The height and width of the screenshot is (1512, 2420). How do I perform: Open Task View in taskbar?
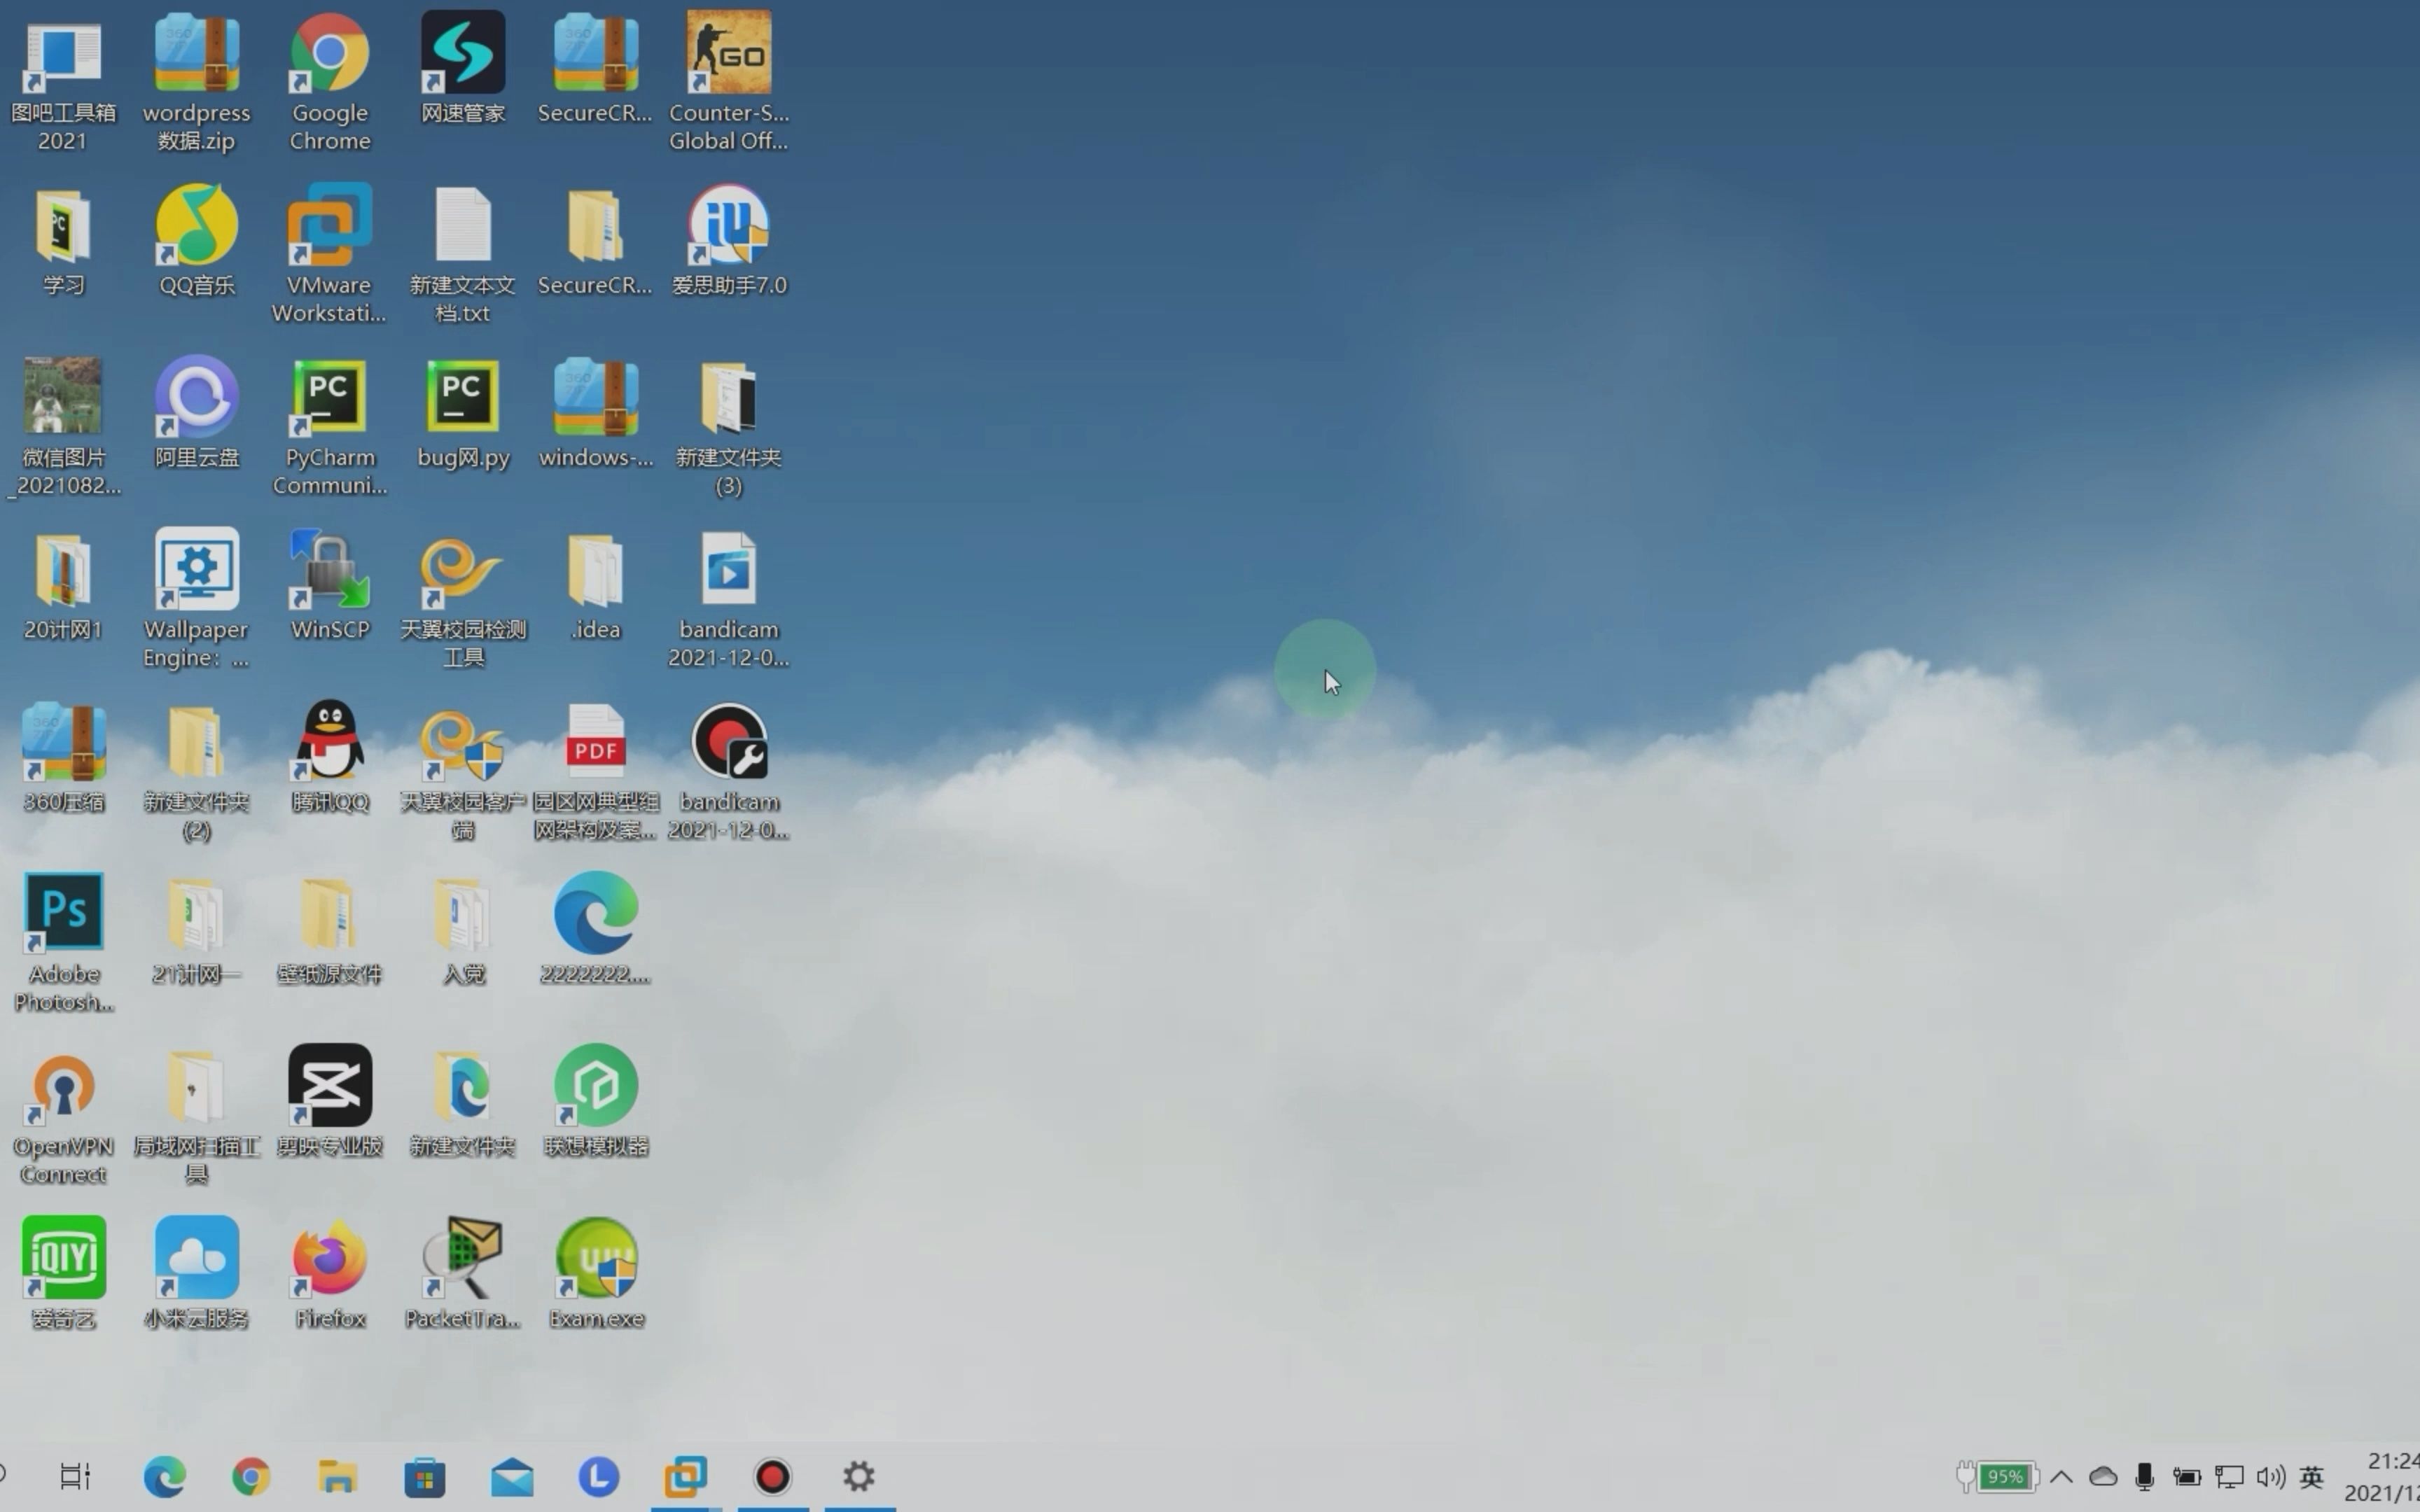click(x=75, y=1476)
